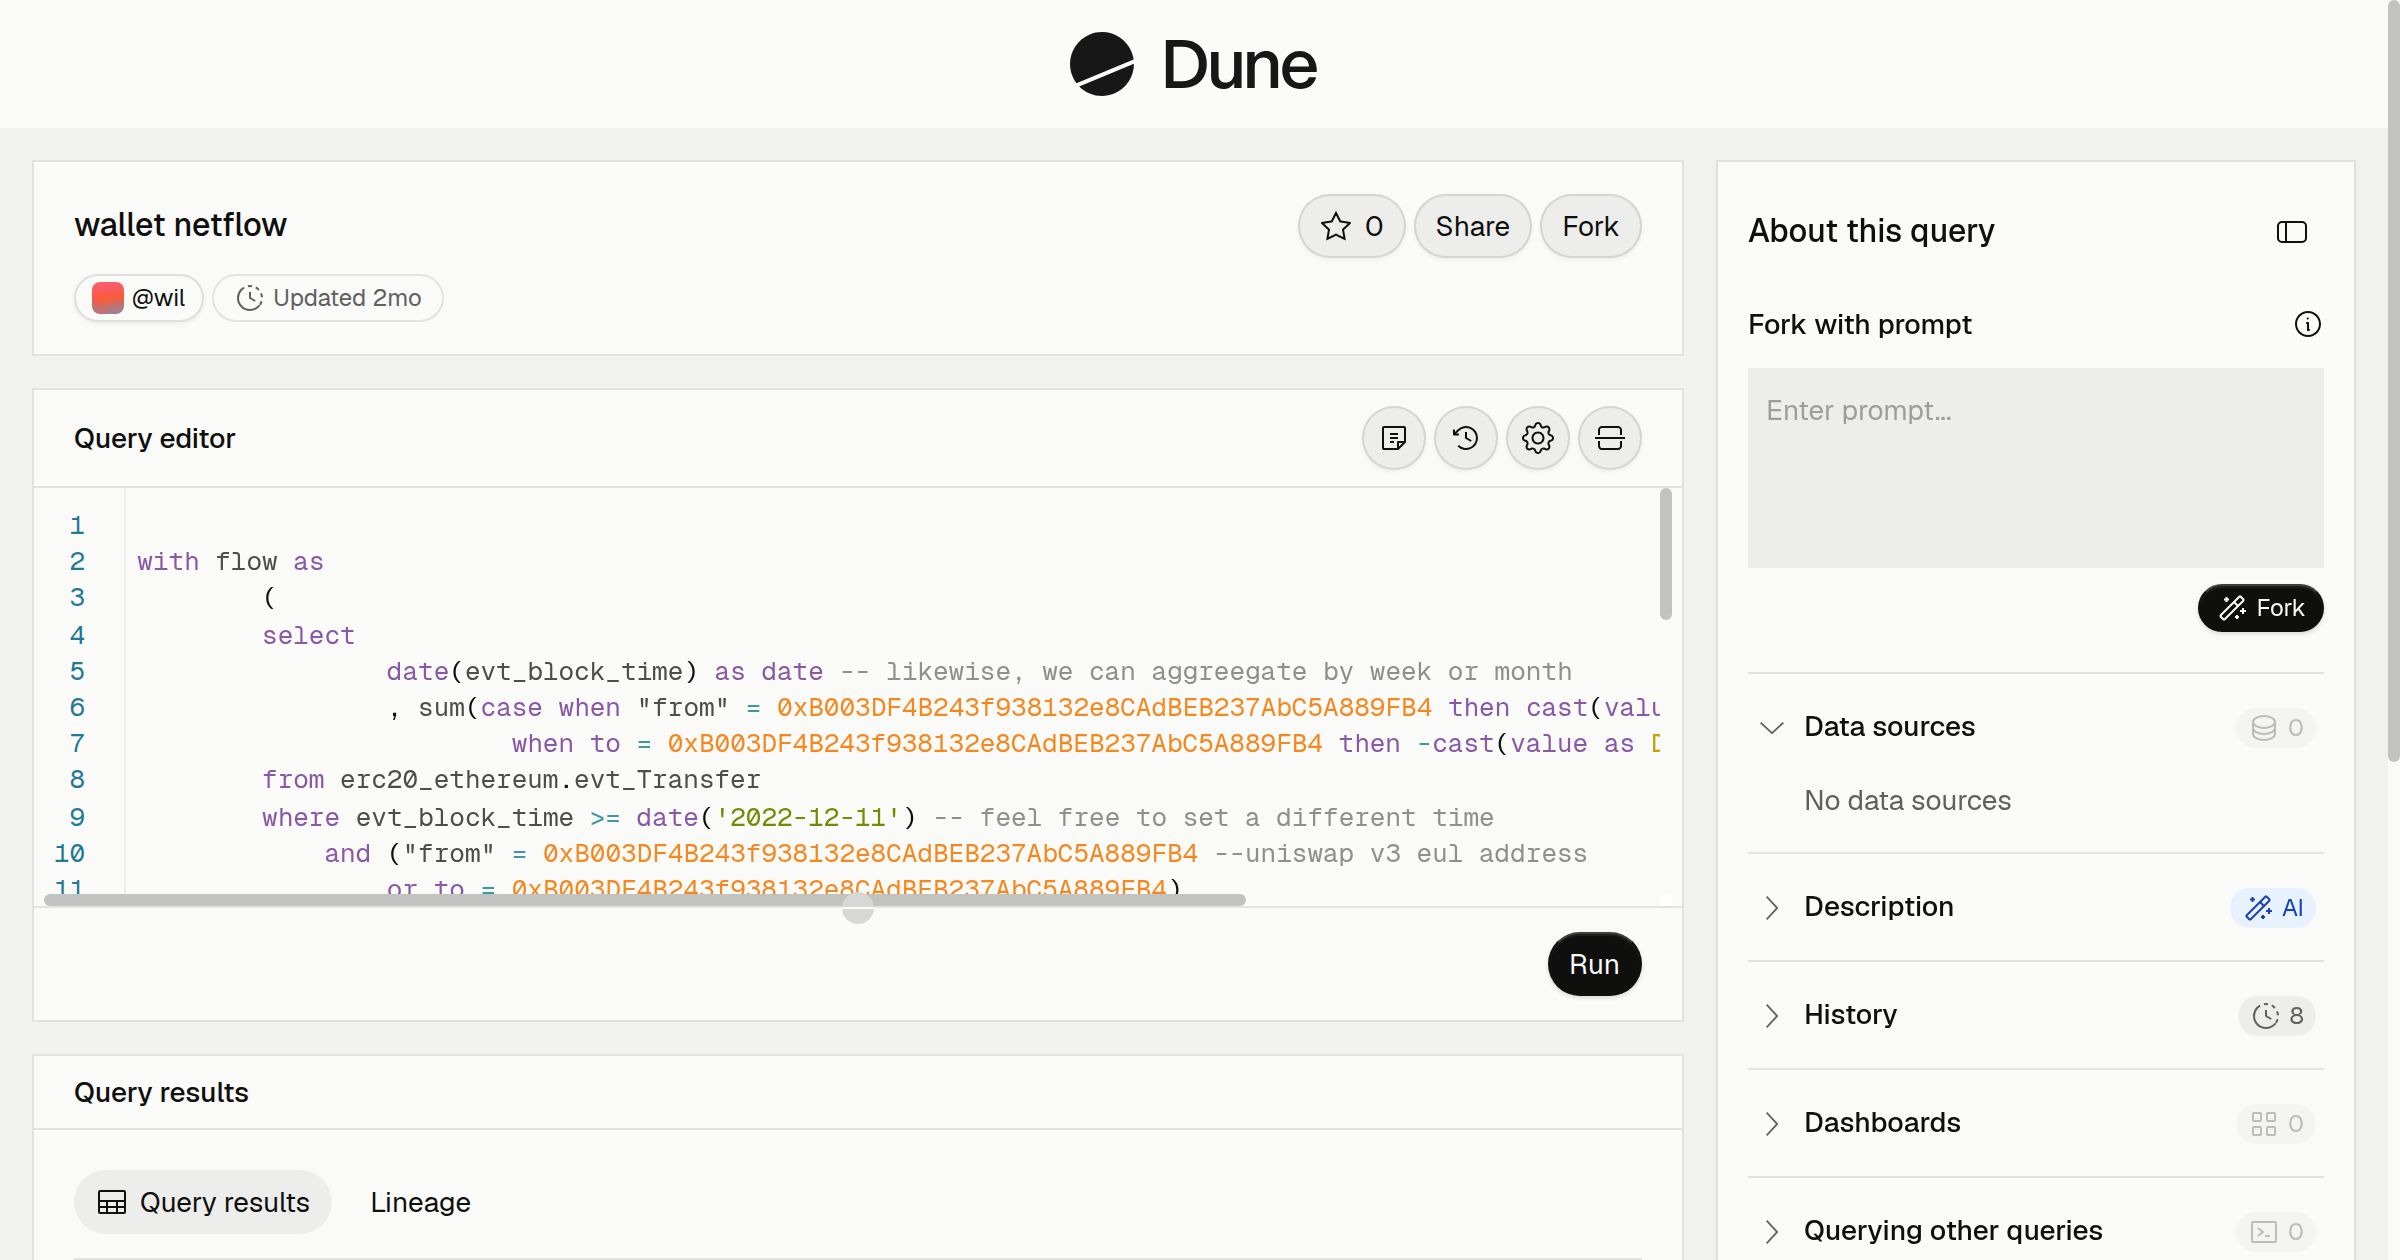The height and width of the screenshot is (1260, 2400).
Task: Click the Query editor heading
Action: [154, 438]
